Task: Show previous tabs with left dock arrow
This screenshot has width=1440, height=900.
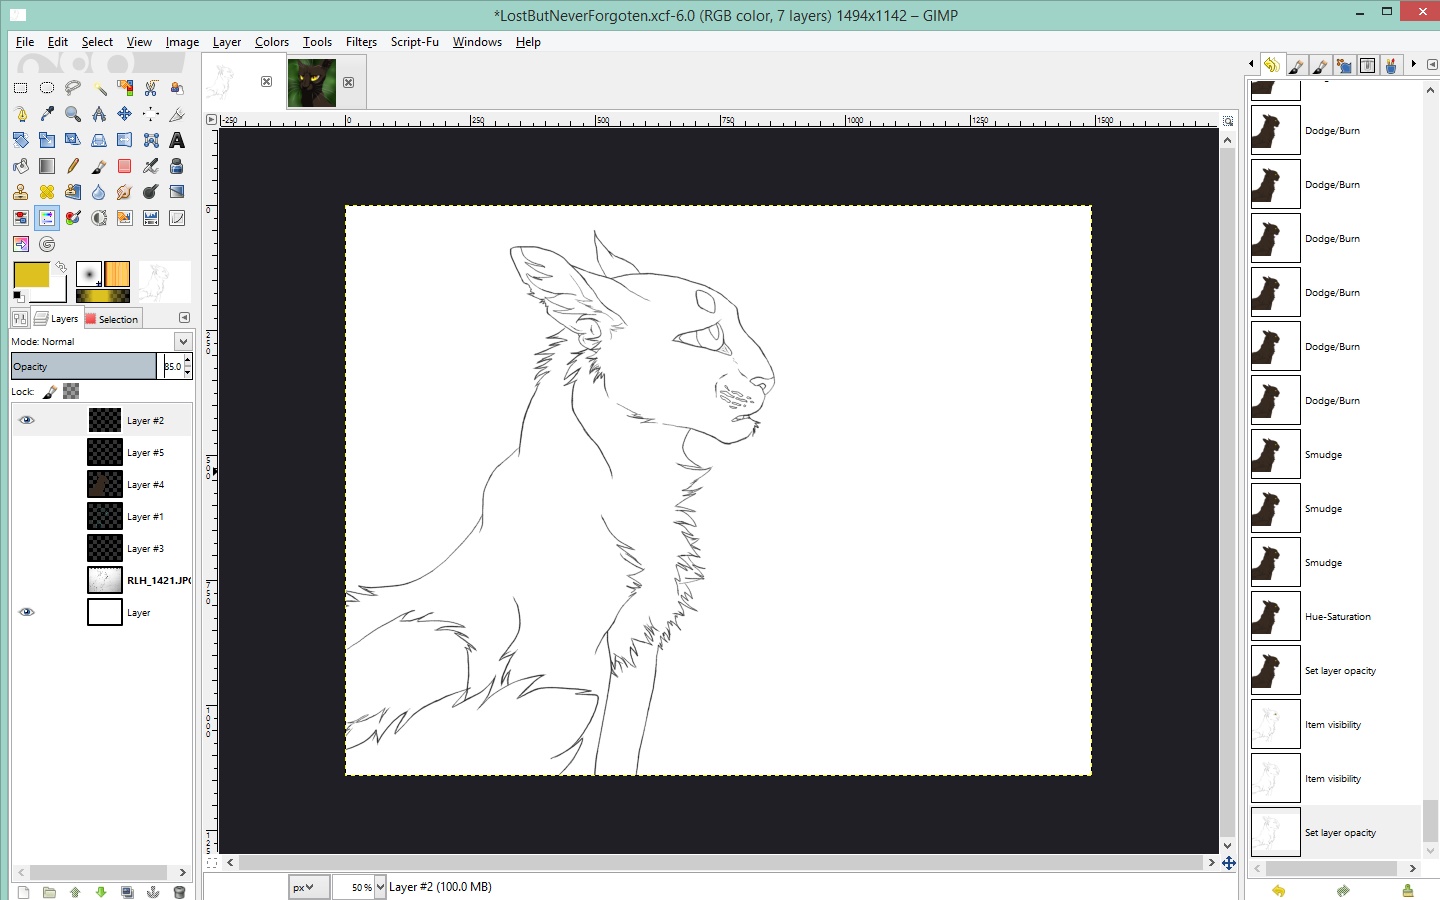Action: tap(1251, 64)
